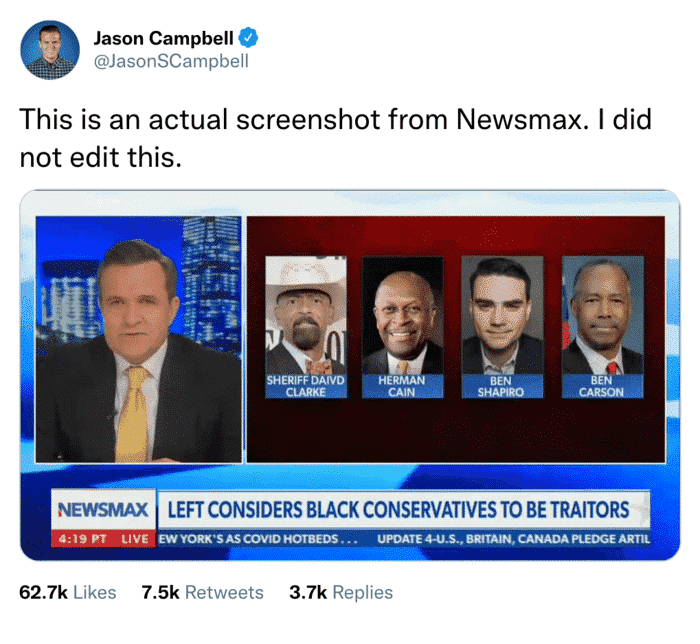Click the Ben Carson portrait
This screenshot has width=700, height=644.
603,315
